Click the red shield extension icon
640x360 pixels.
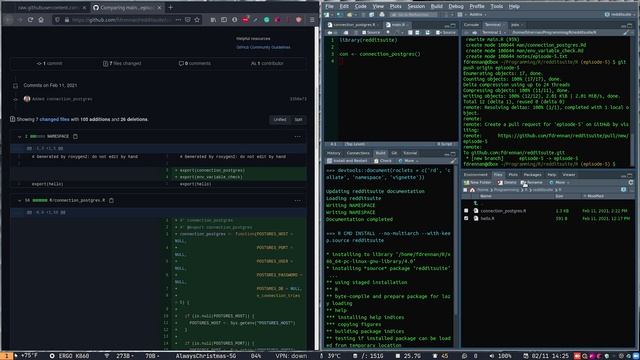299,20
